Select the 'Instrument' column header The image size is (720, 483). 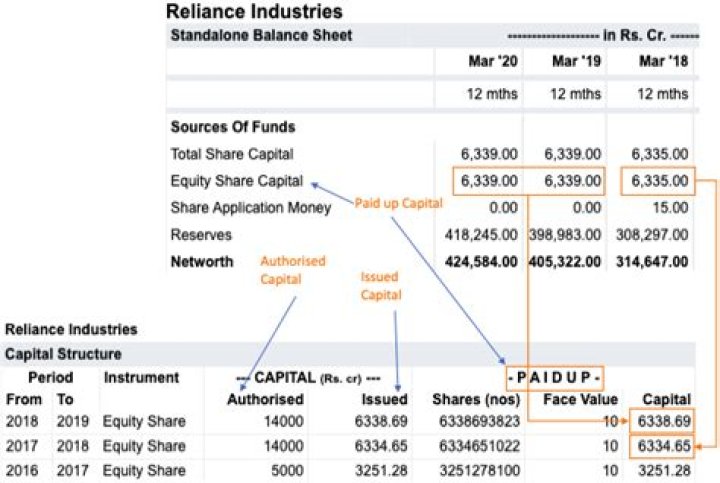pyautogui.click(x=141, y=377)
